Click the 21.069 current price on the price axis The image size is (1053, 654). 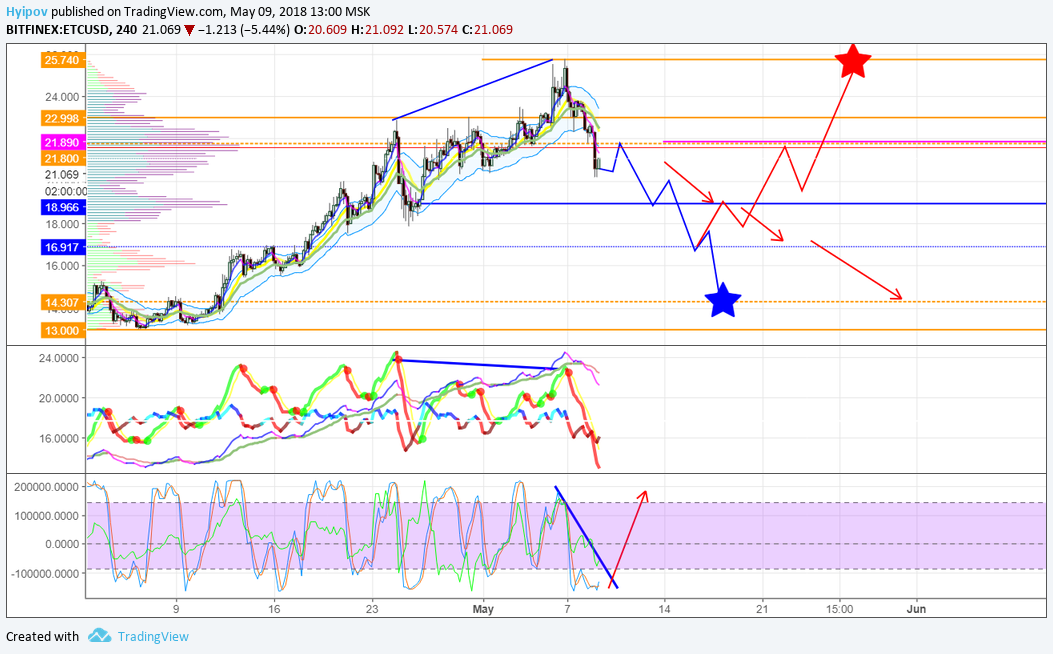coord(62,175)
